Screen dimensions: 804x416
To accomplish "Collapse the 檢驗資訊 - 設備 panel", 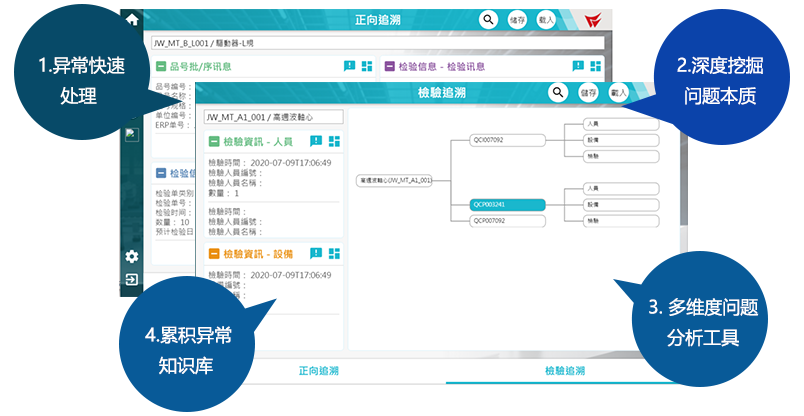I will pos(212,254).
